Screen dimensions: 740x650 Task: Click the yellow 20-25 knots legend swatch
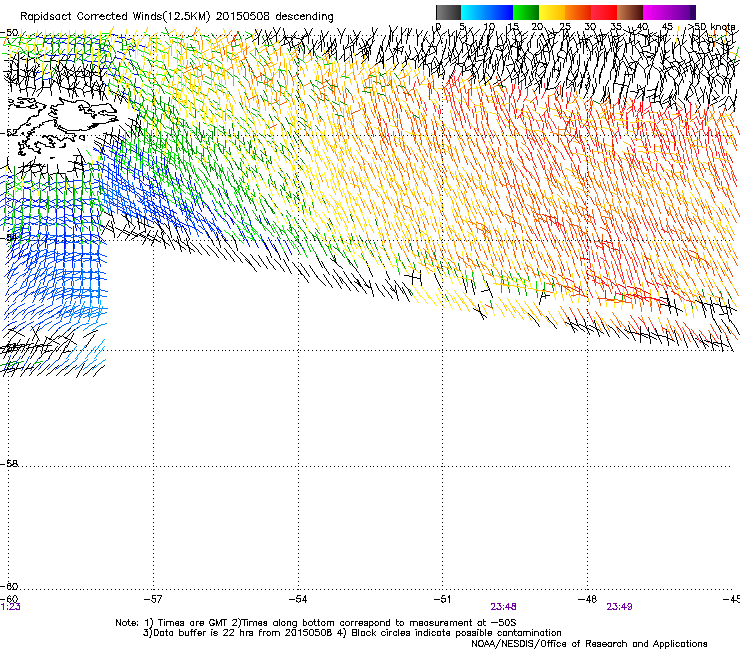[x=552, y=12]
